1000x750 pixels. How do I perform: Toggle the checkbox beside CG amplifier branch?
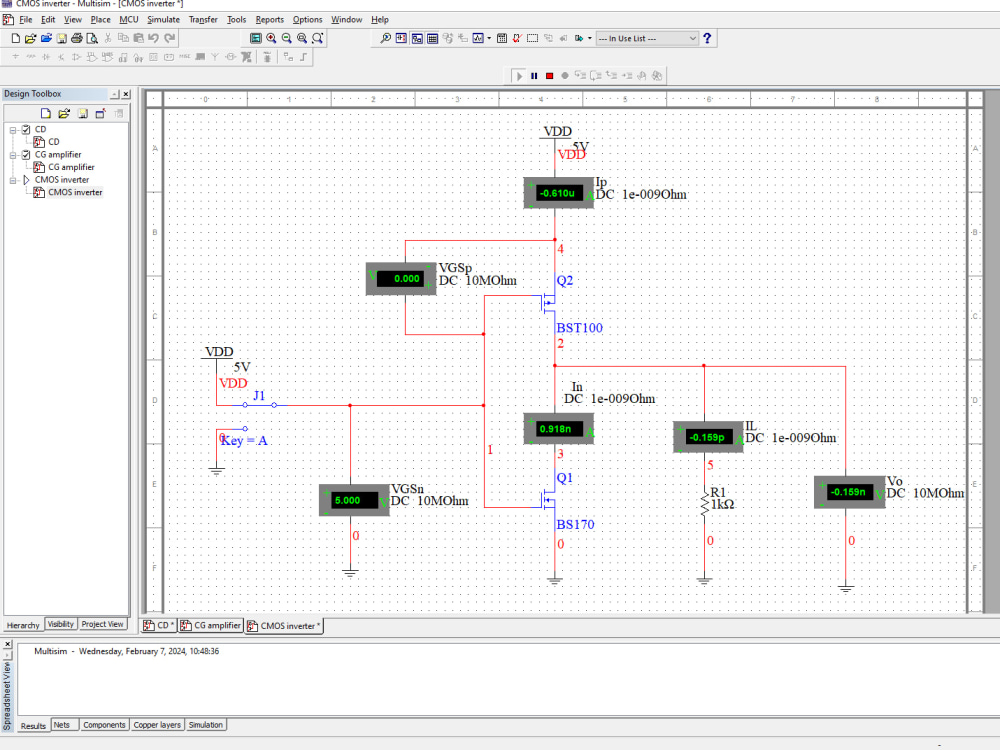26,155
